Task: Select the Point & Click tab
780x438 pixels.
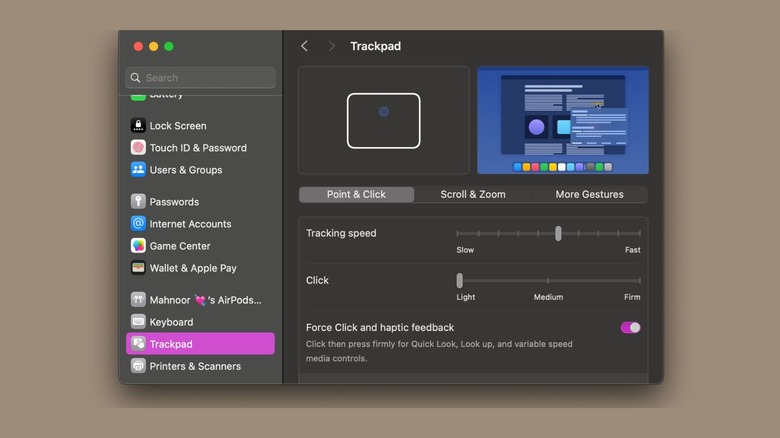Action: [x=356, y=194]
